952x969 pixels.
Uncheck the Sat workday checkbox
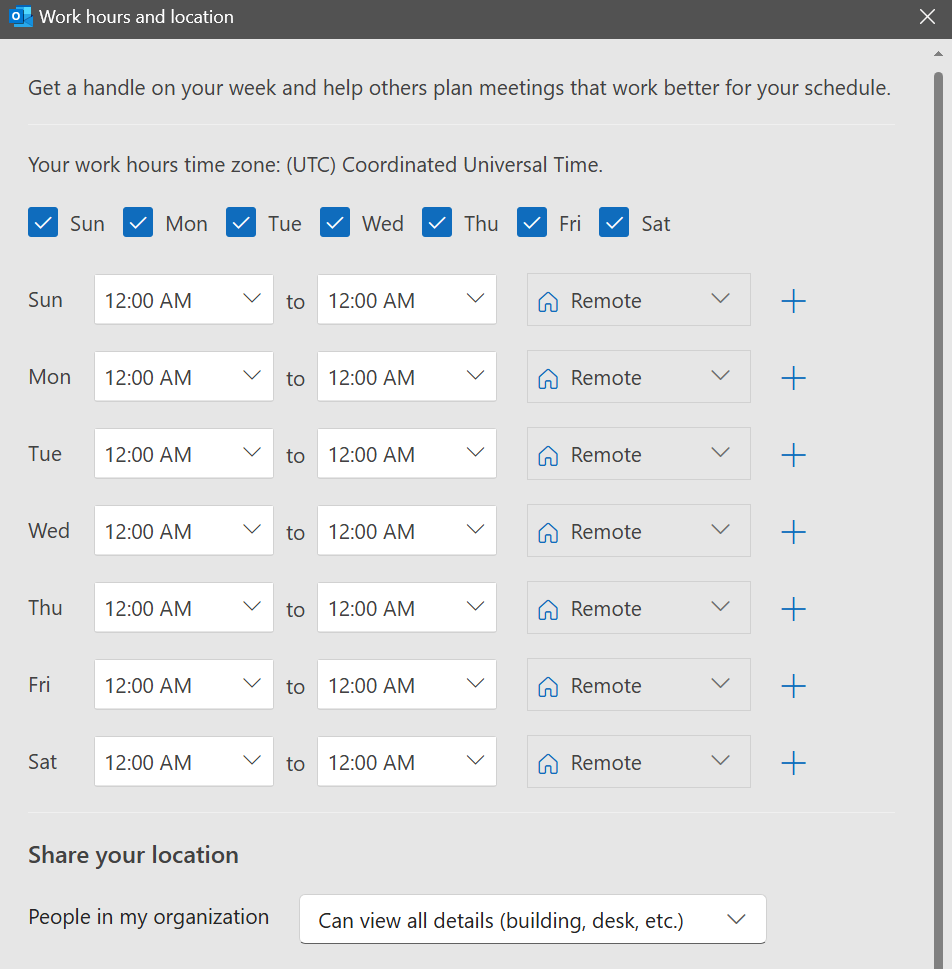pyautogui.click(x=614, y=222)
